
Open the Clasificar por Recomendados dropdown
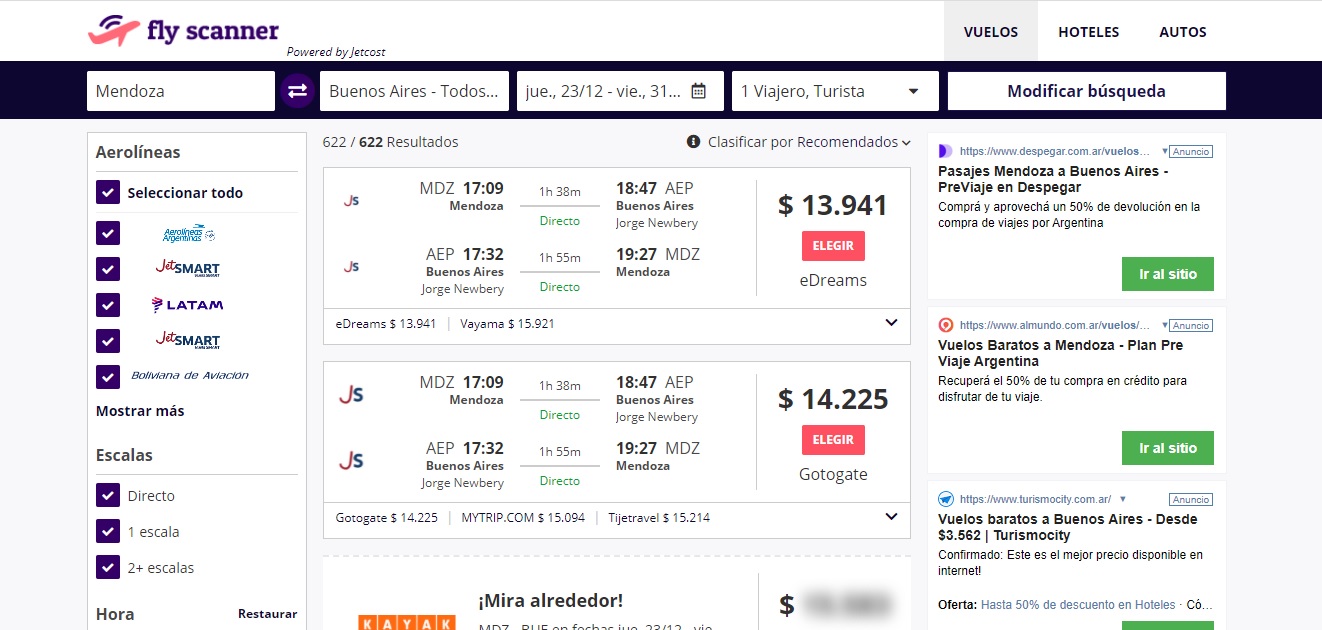[809, 142]
